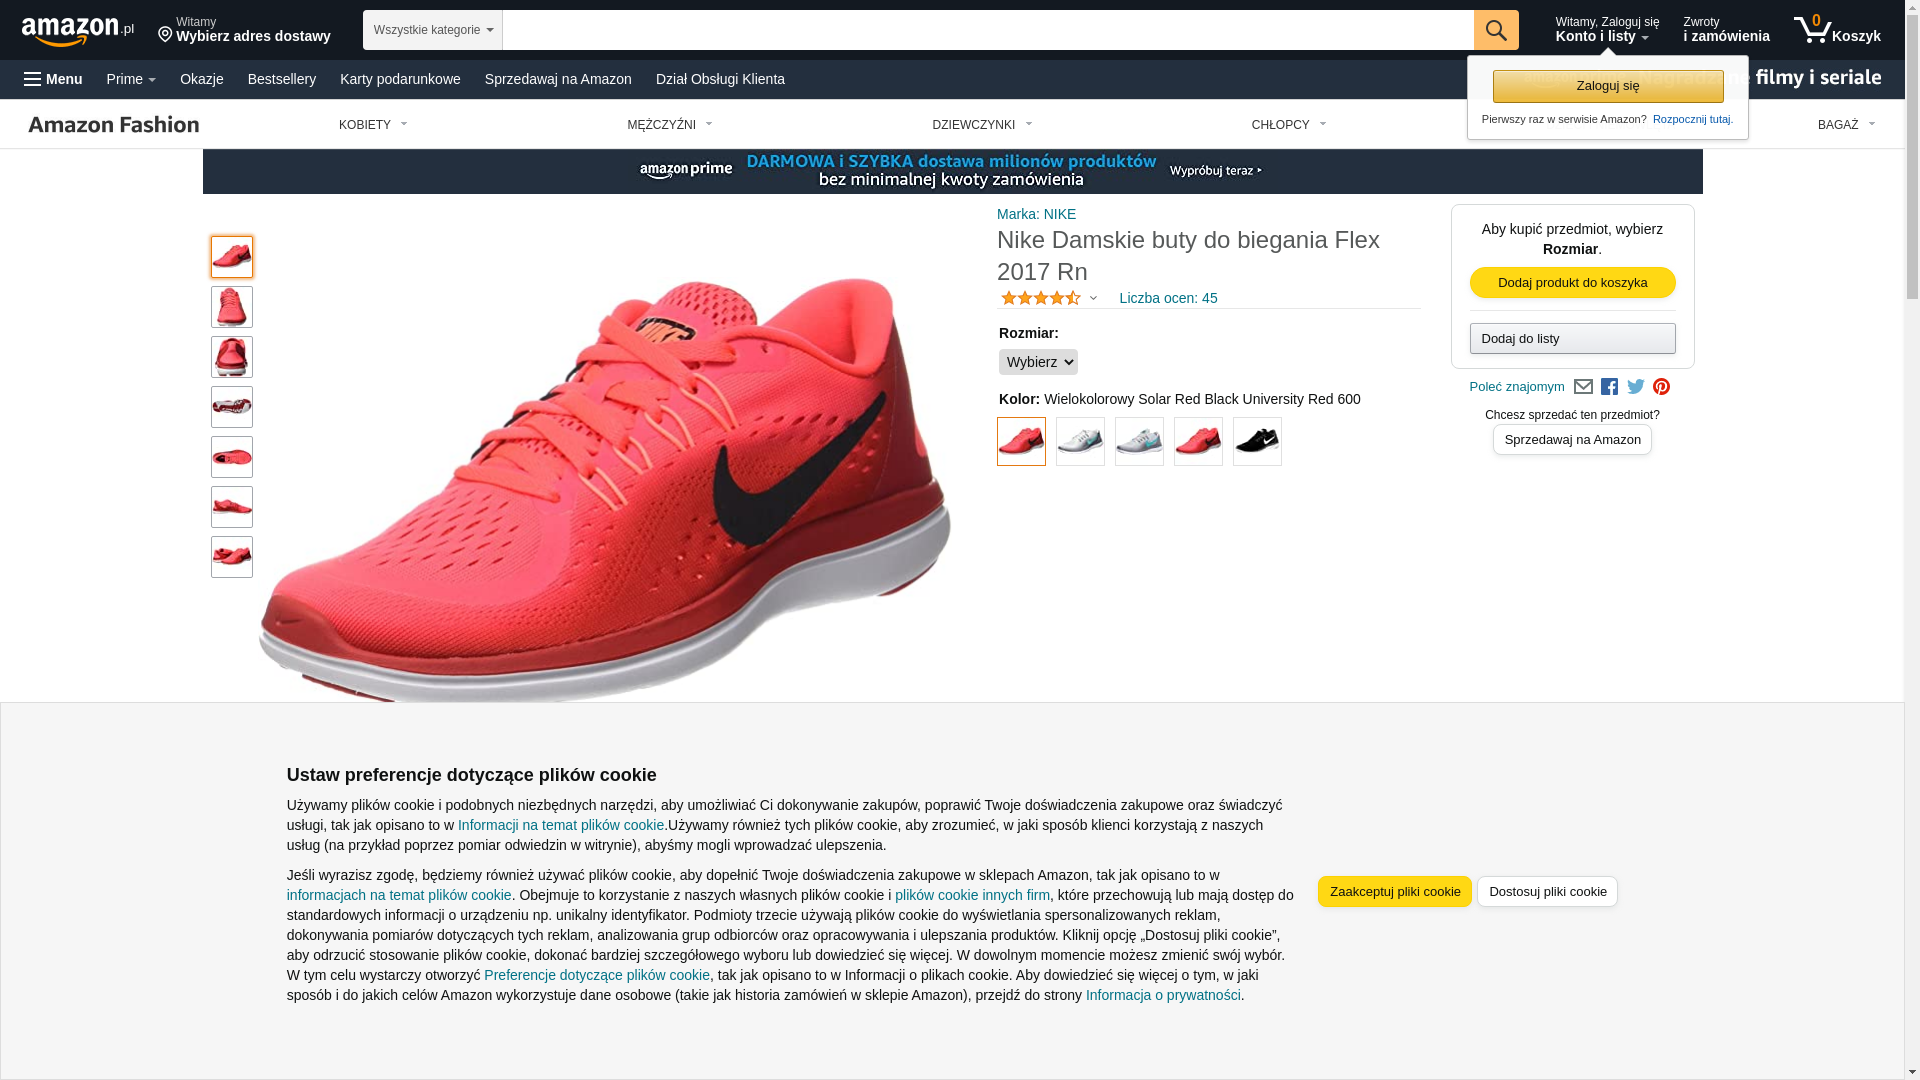Screen dimensions: 1920x1080
Task: Open the shopping cart Koszyk icon
Action: (1836, 30)
